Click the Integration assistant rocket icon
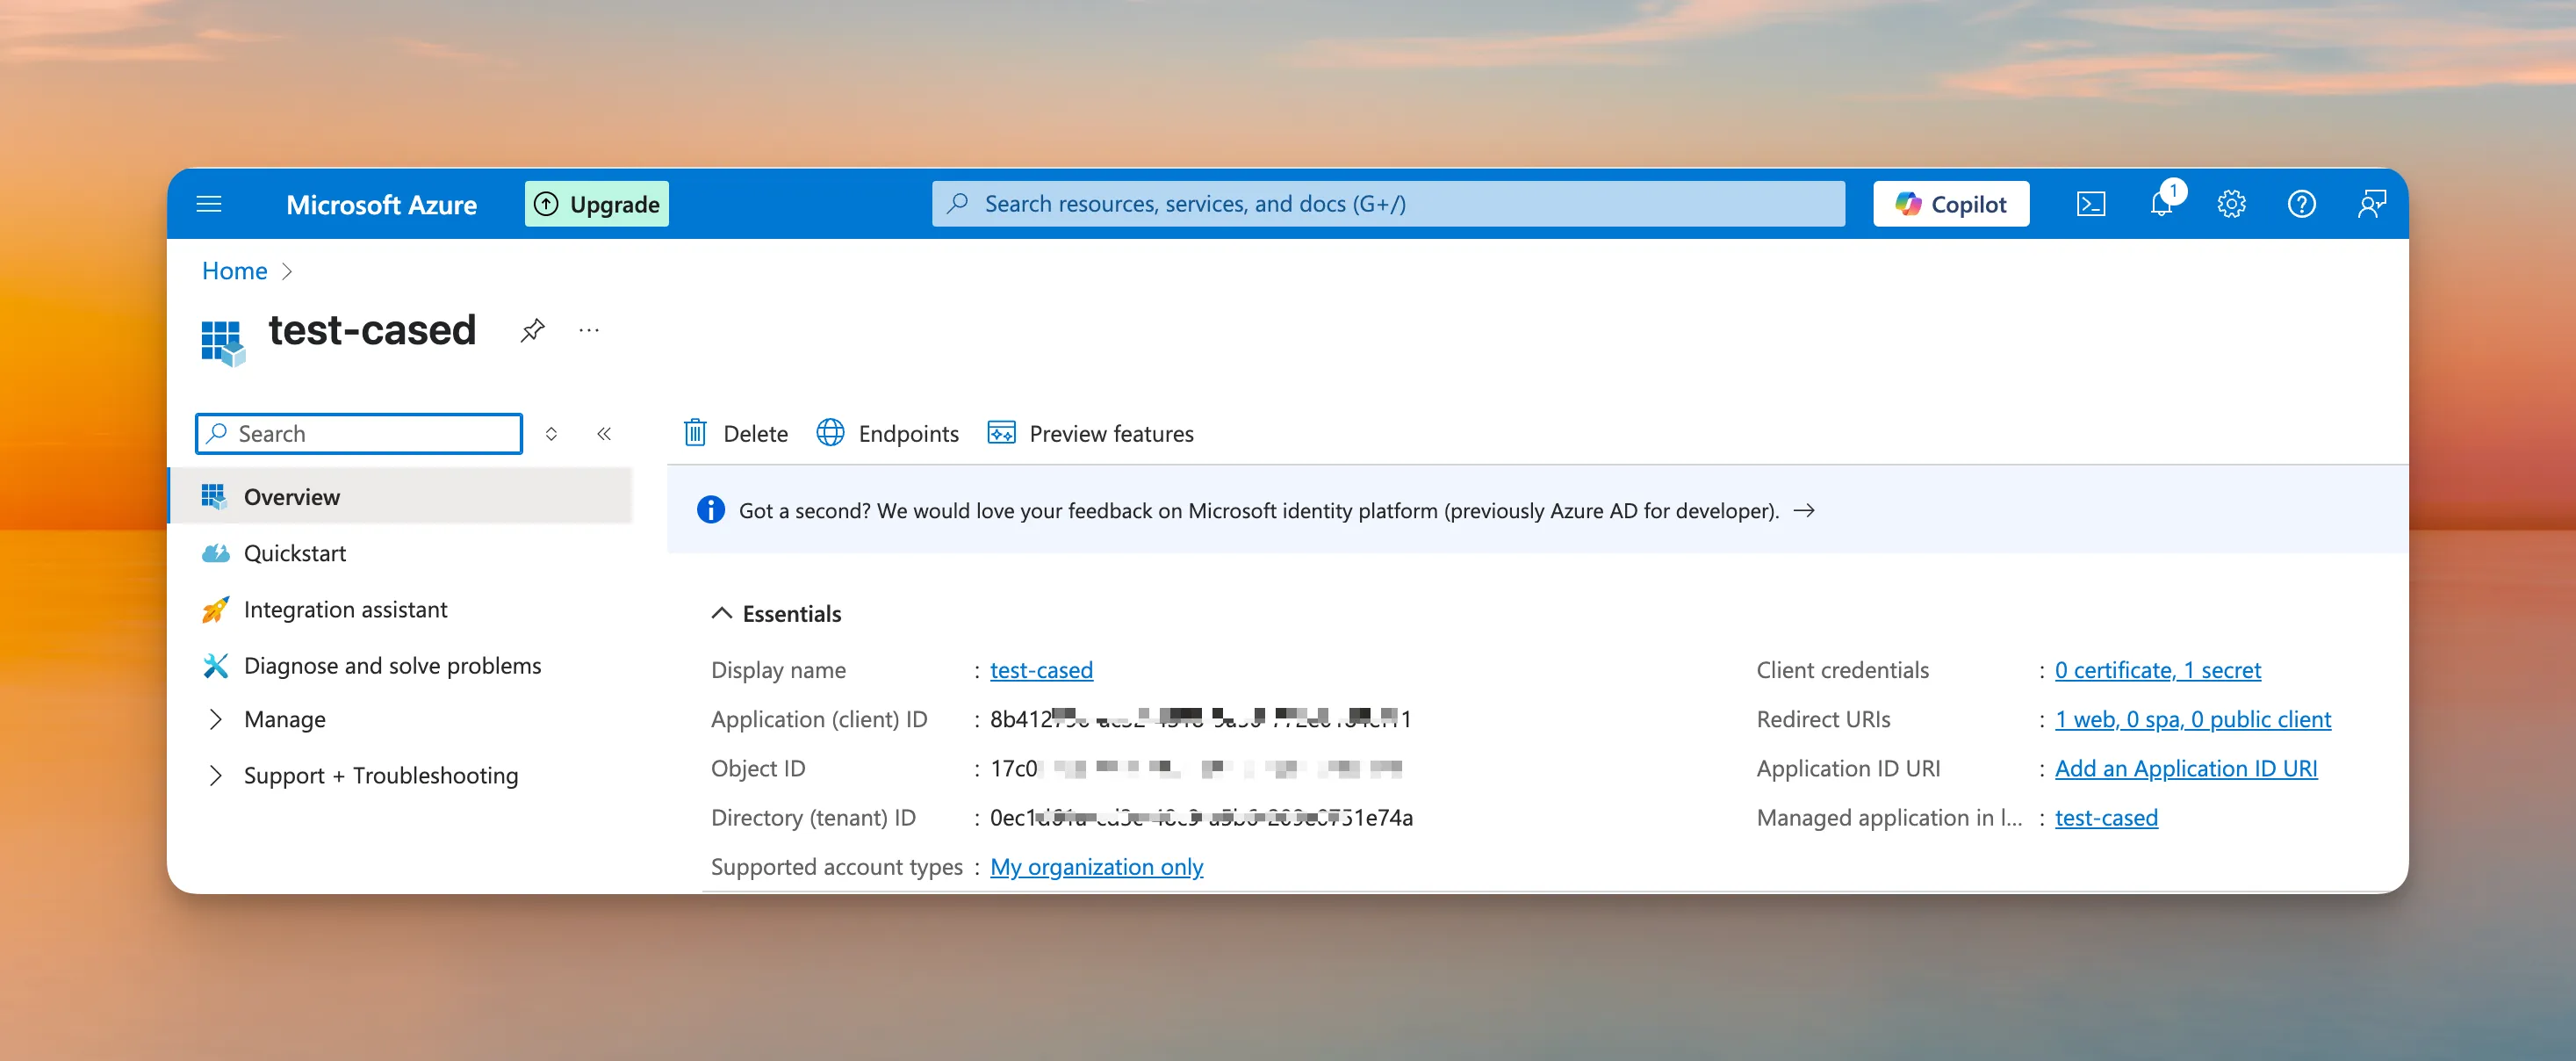The width and height of the screenshot is (2576, 1061). coord(215,609)
